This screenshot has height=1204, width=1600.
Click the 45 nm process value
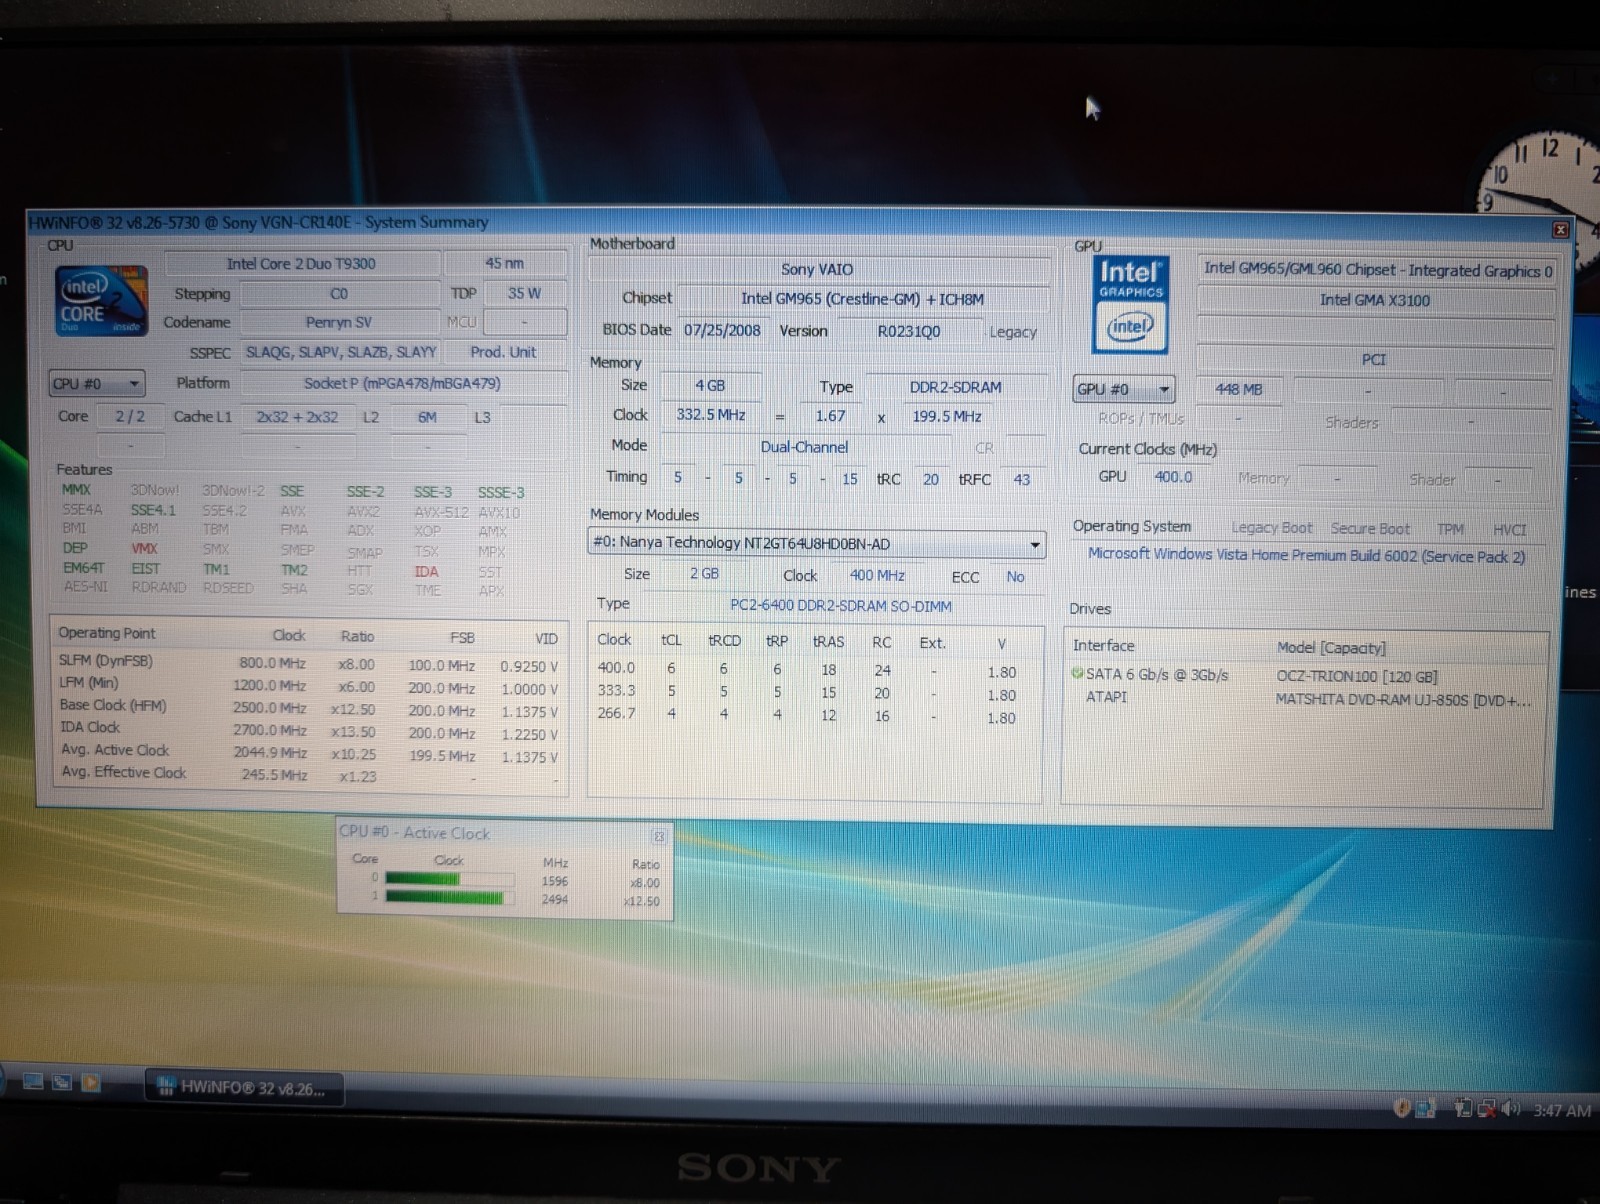coord(504,263)
